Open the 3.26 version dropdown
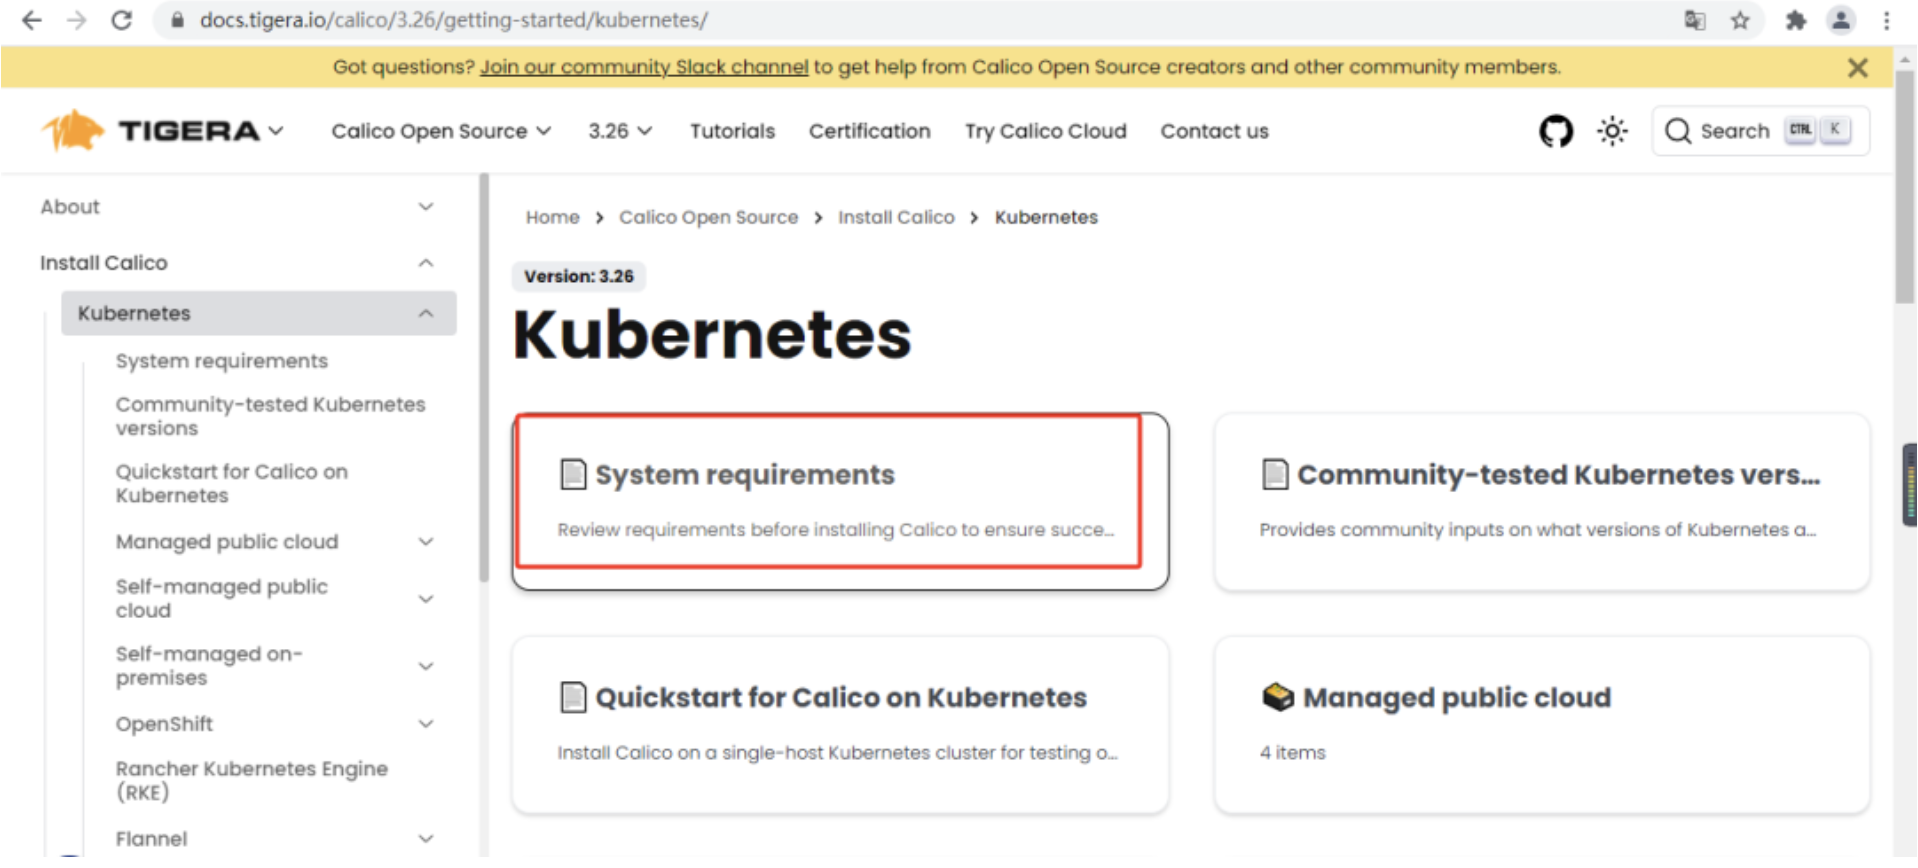The width and height of the screenshot is (1918, 868). [619, 131]
